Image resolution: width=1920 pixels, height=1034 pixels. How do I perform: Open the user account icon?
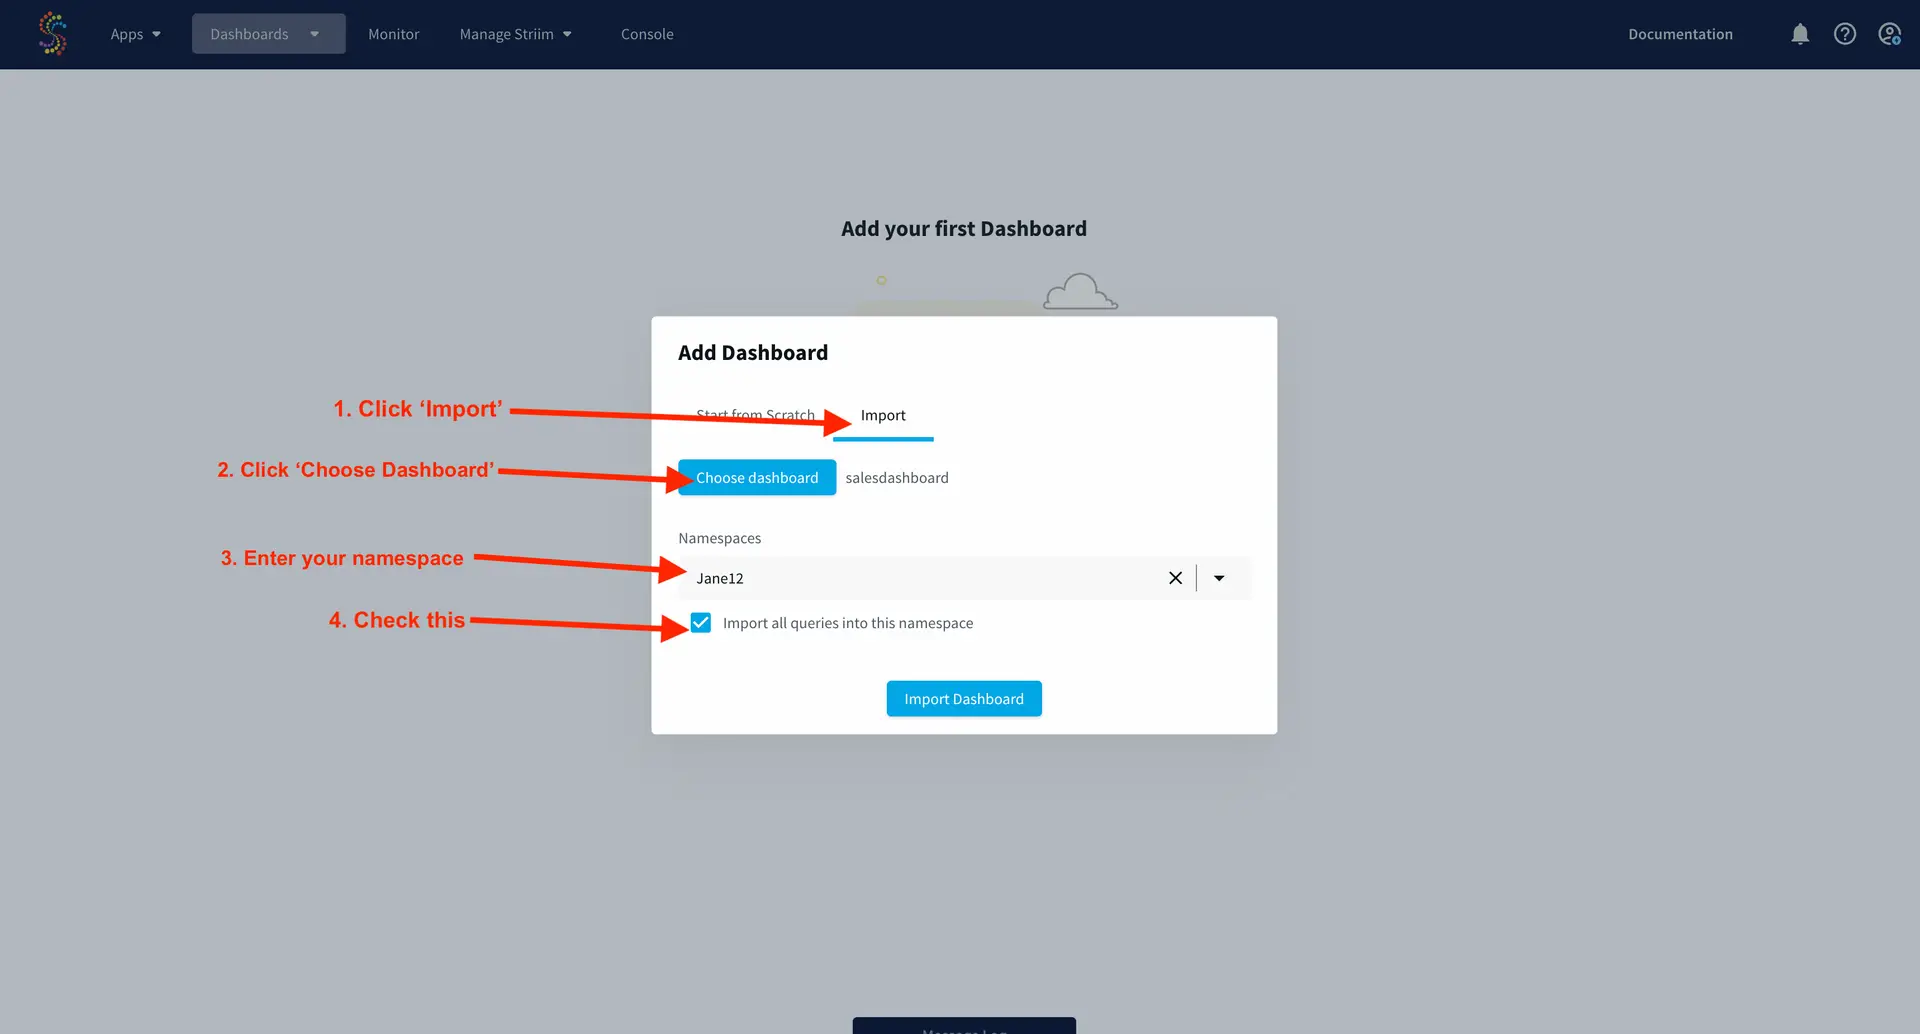pos(1889,34)
